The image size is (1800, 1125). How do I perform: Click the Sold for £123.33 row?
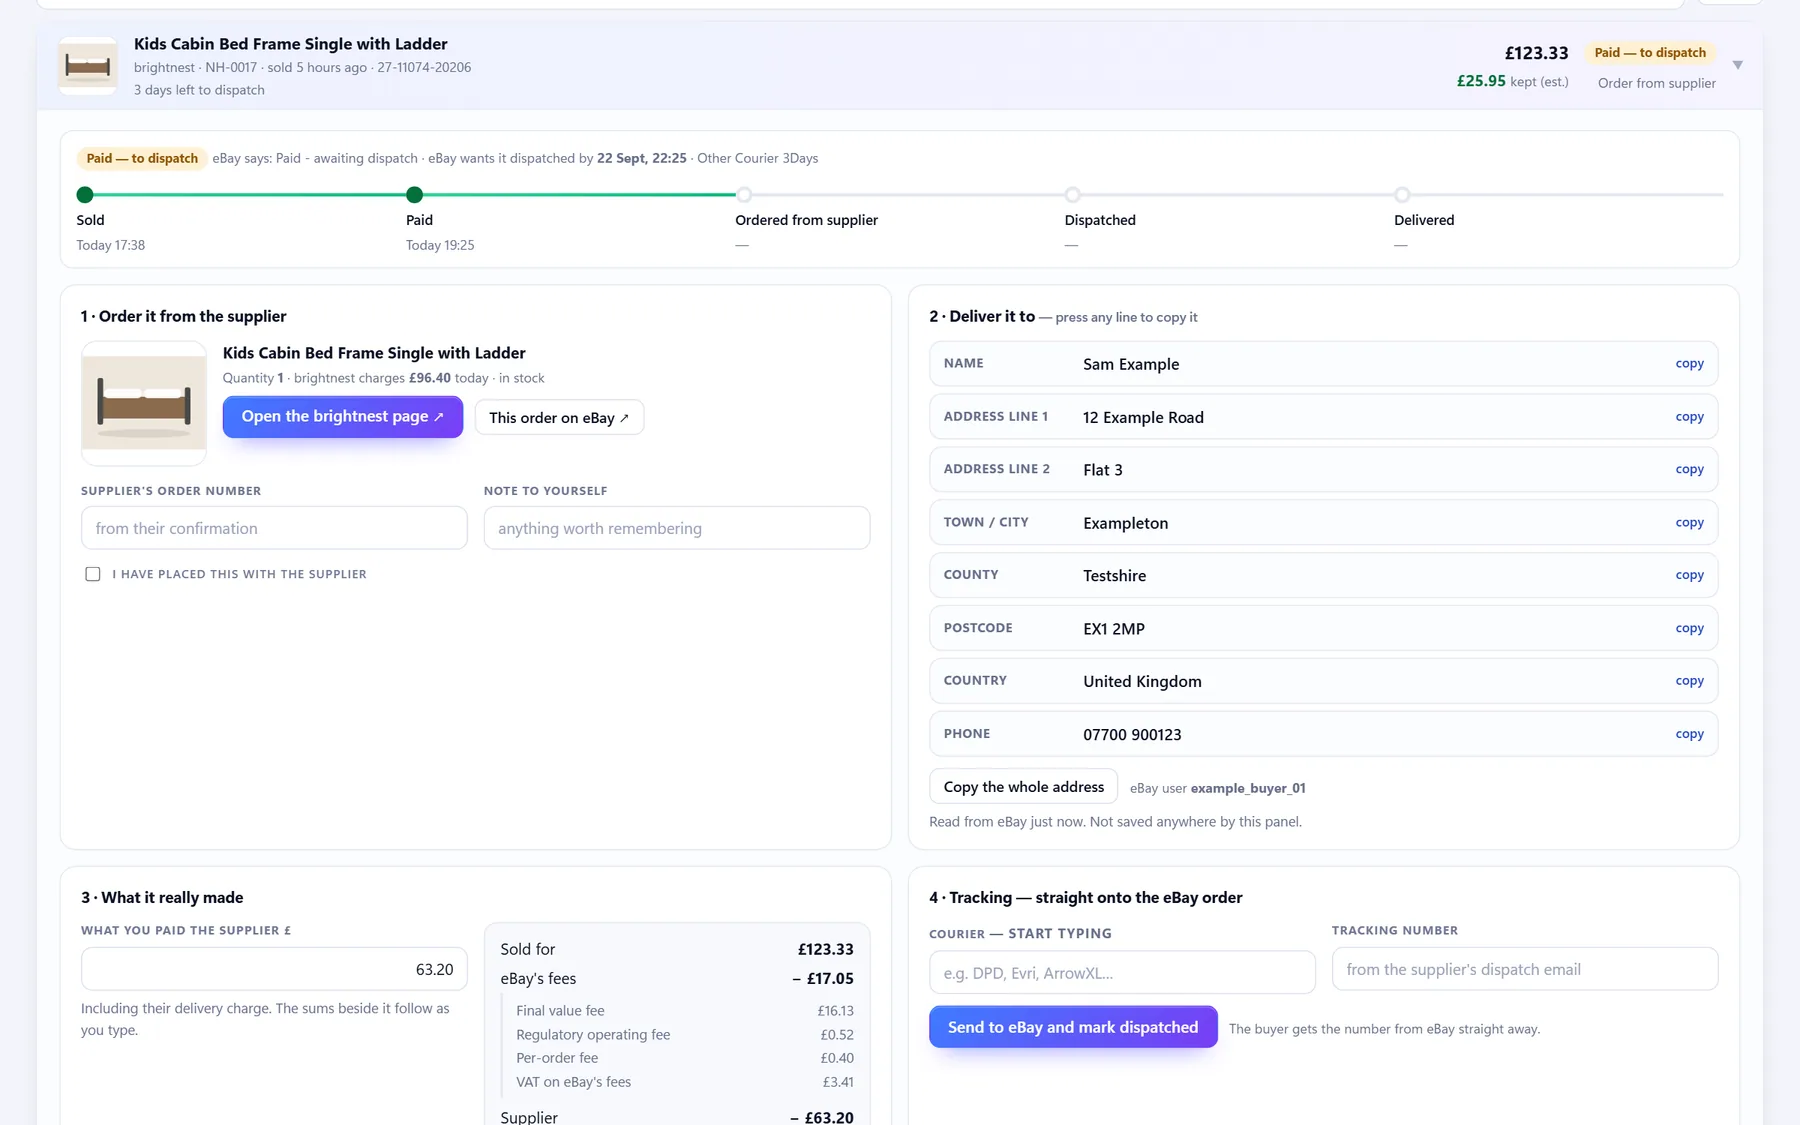[677, 949]
